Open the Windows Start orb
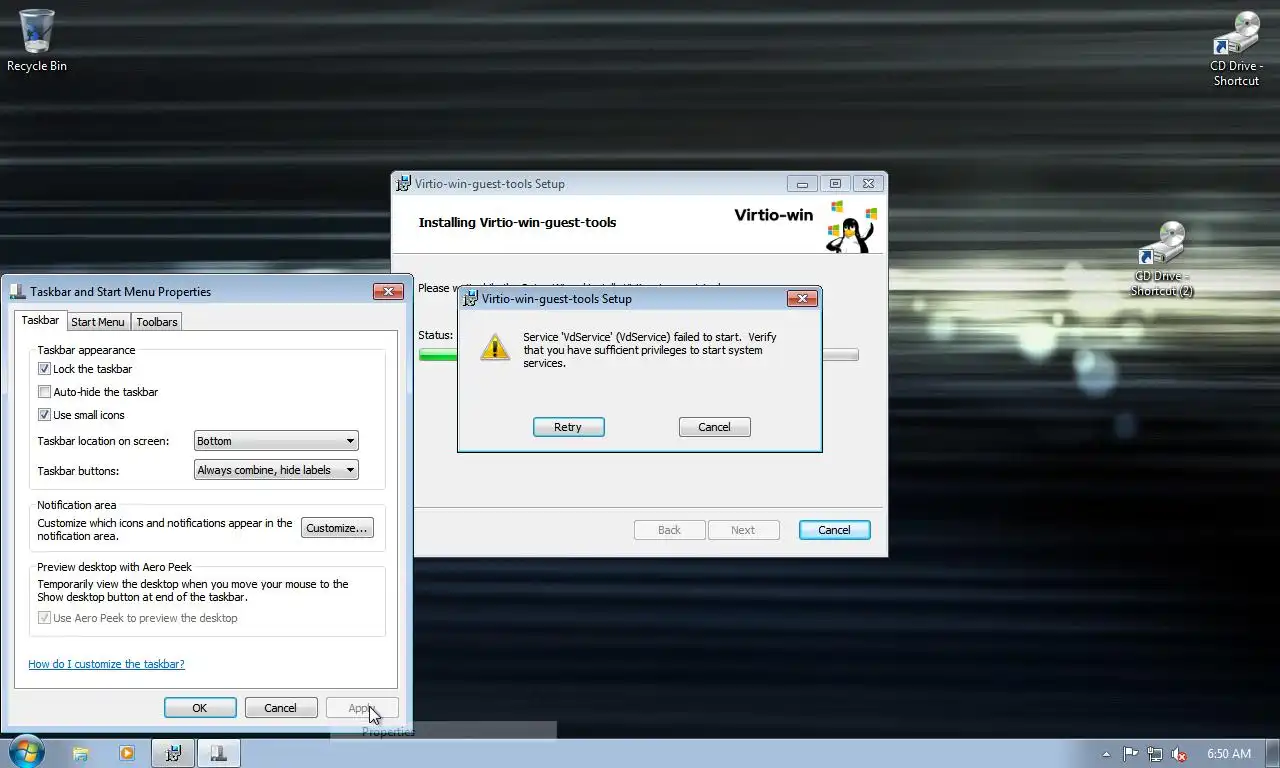1280x768 pixels. (26, 753)
